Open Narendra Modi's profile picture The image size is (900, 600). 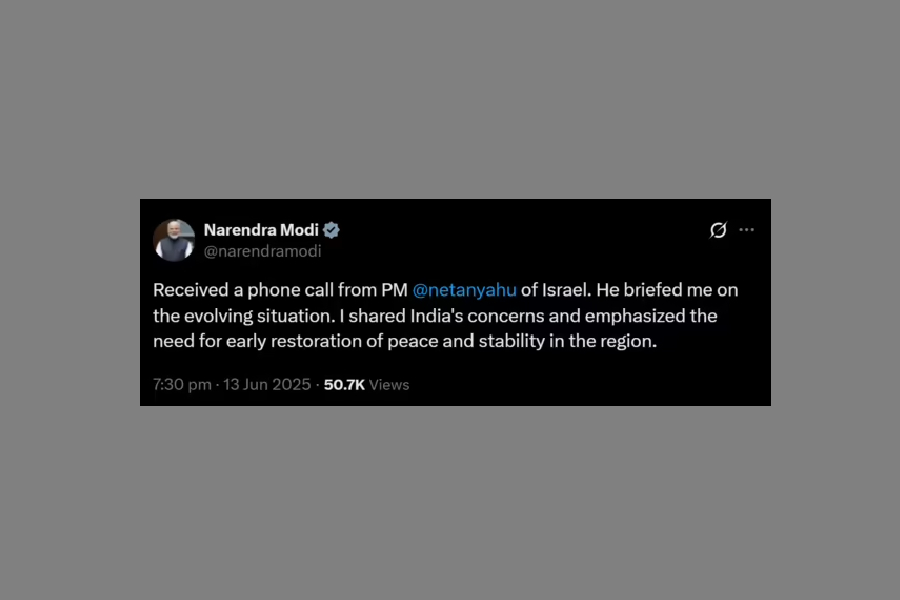click(x=174, y=240)
